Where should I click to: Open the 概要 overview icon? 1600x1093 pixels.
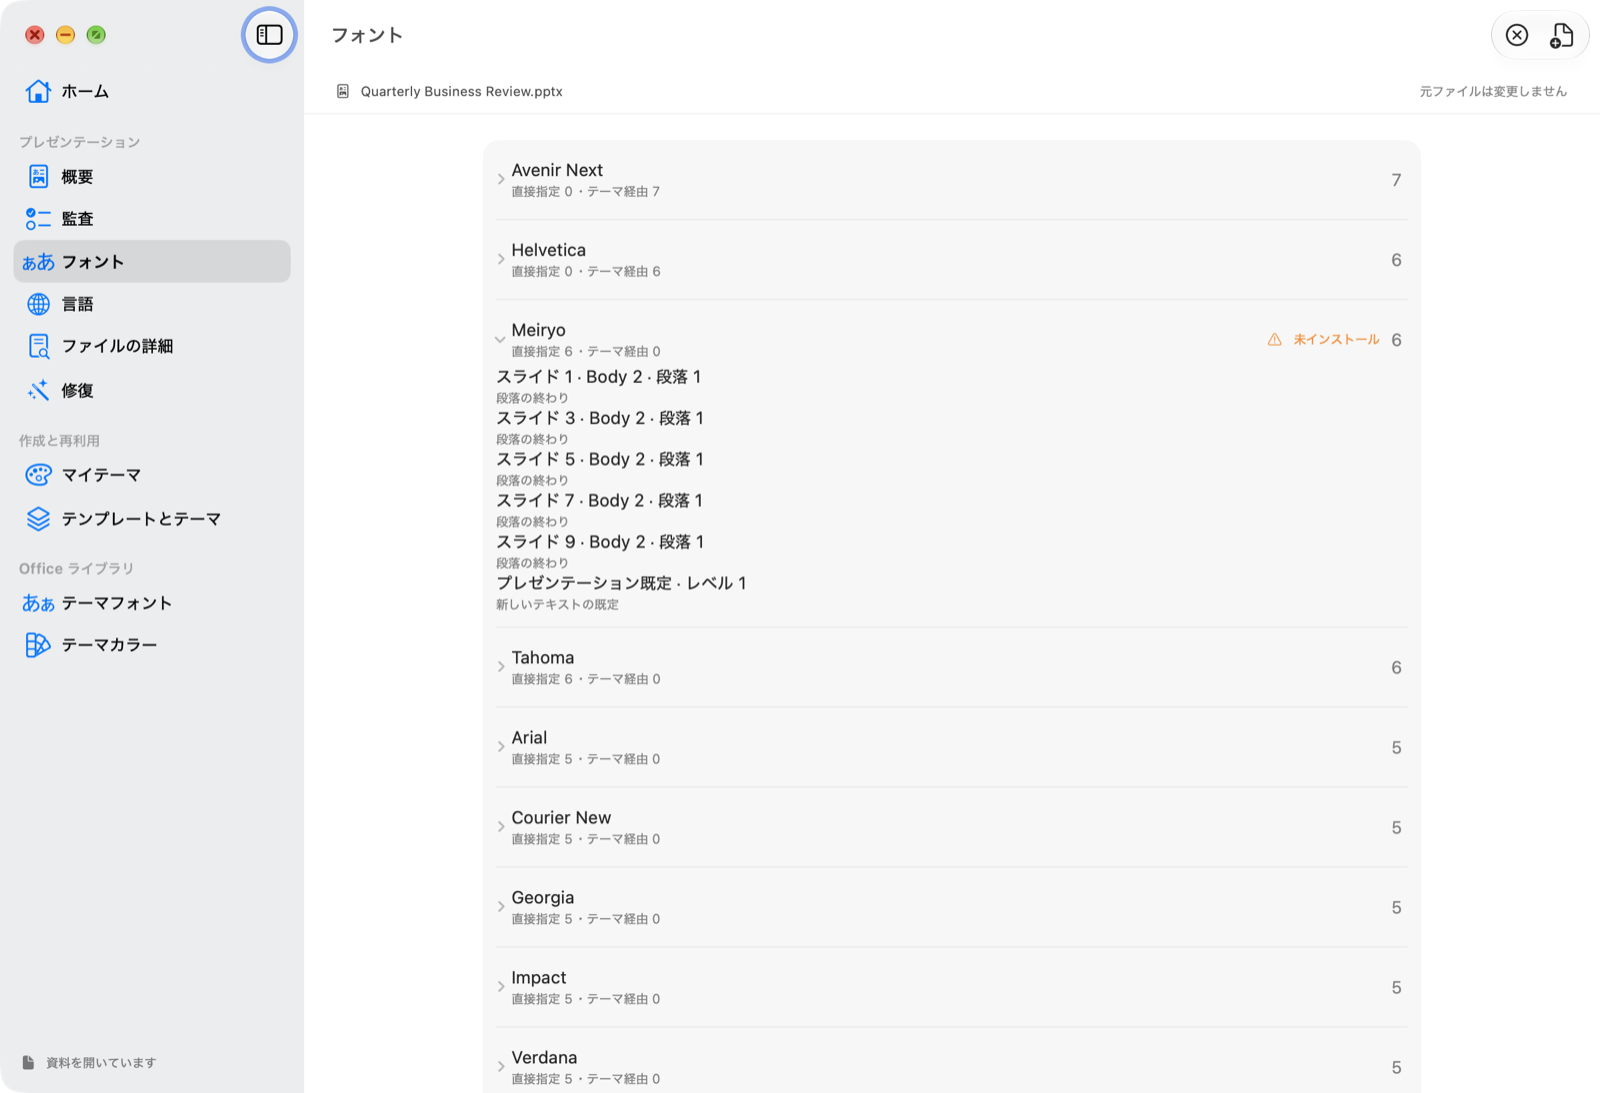click(x=38, y=177)
